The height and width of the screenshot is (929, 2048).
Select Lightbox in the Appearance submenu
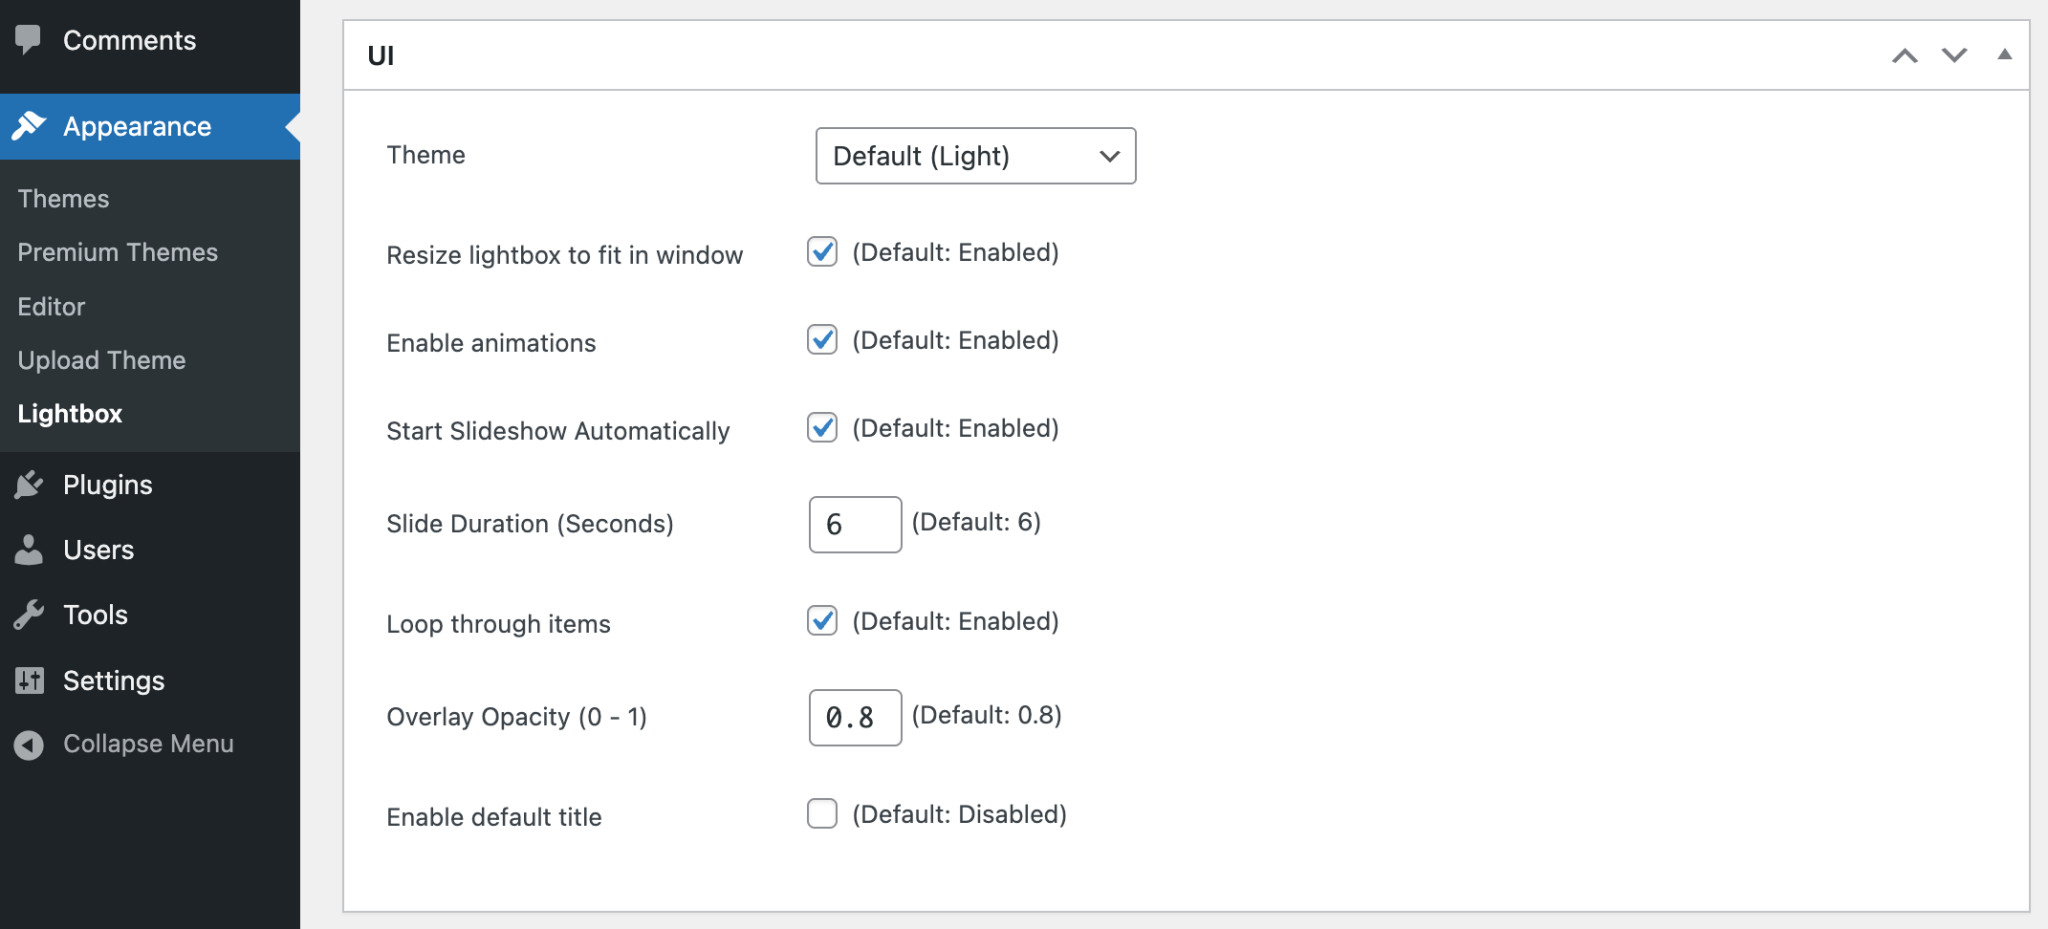pos(70,413)
